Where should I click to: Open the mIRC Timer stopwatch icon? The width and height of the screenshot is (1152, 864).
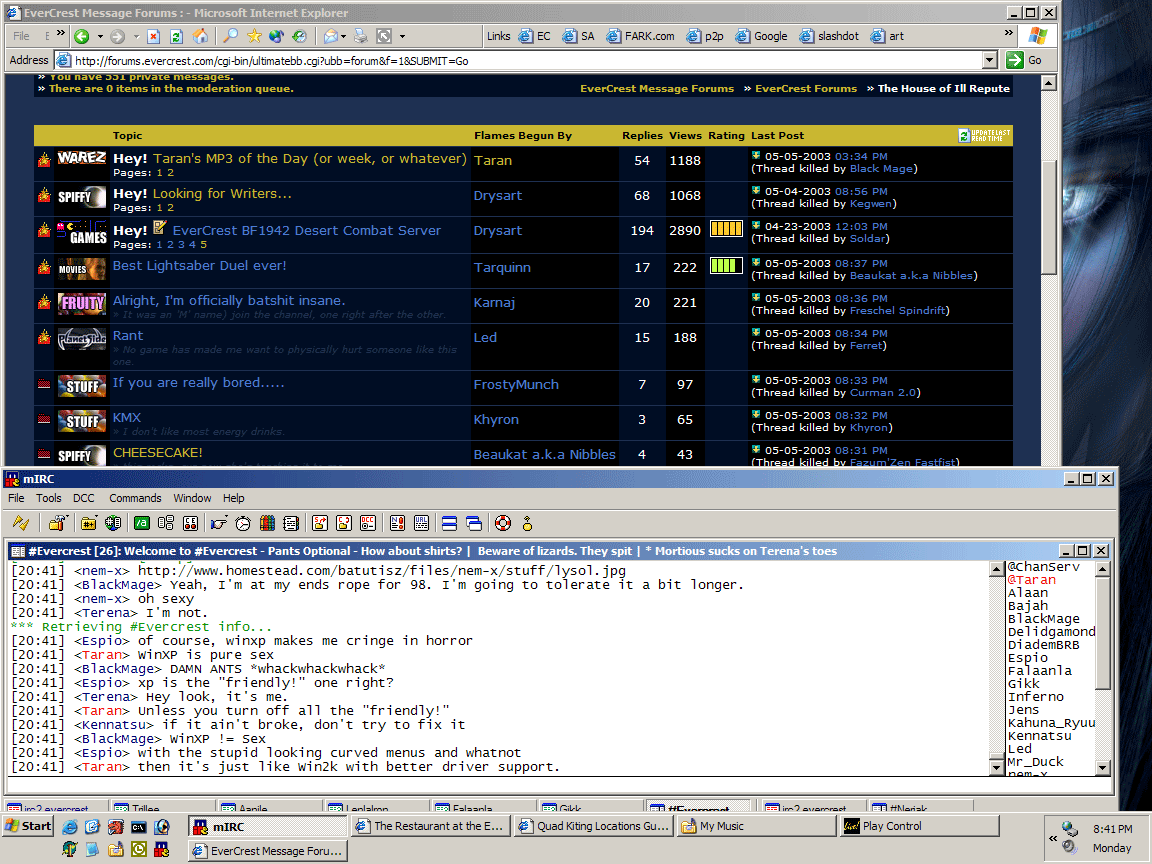243,523
